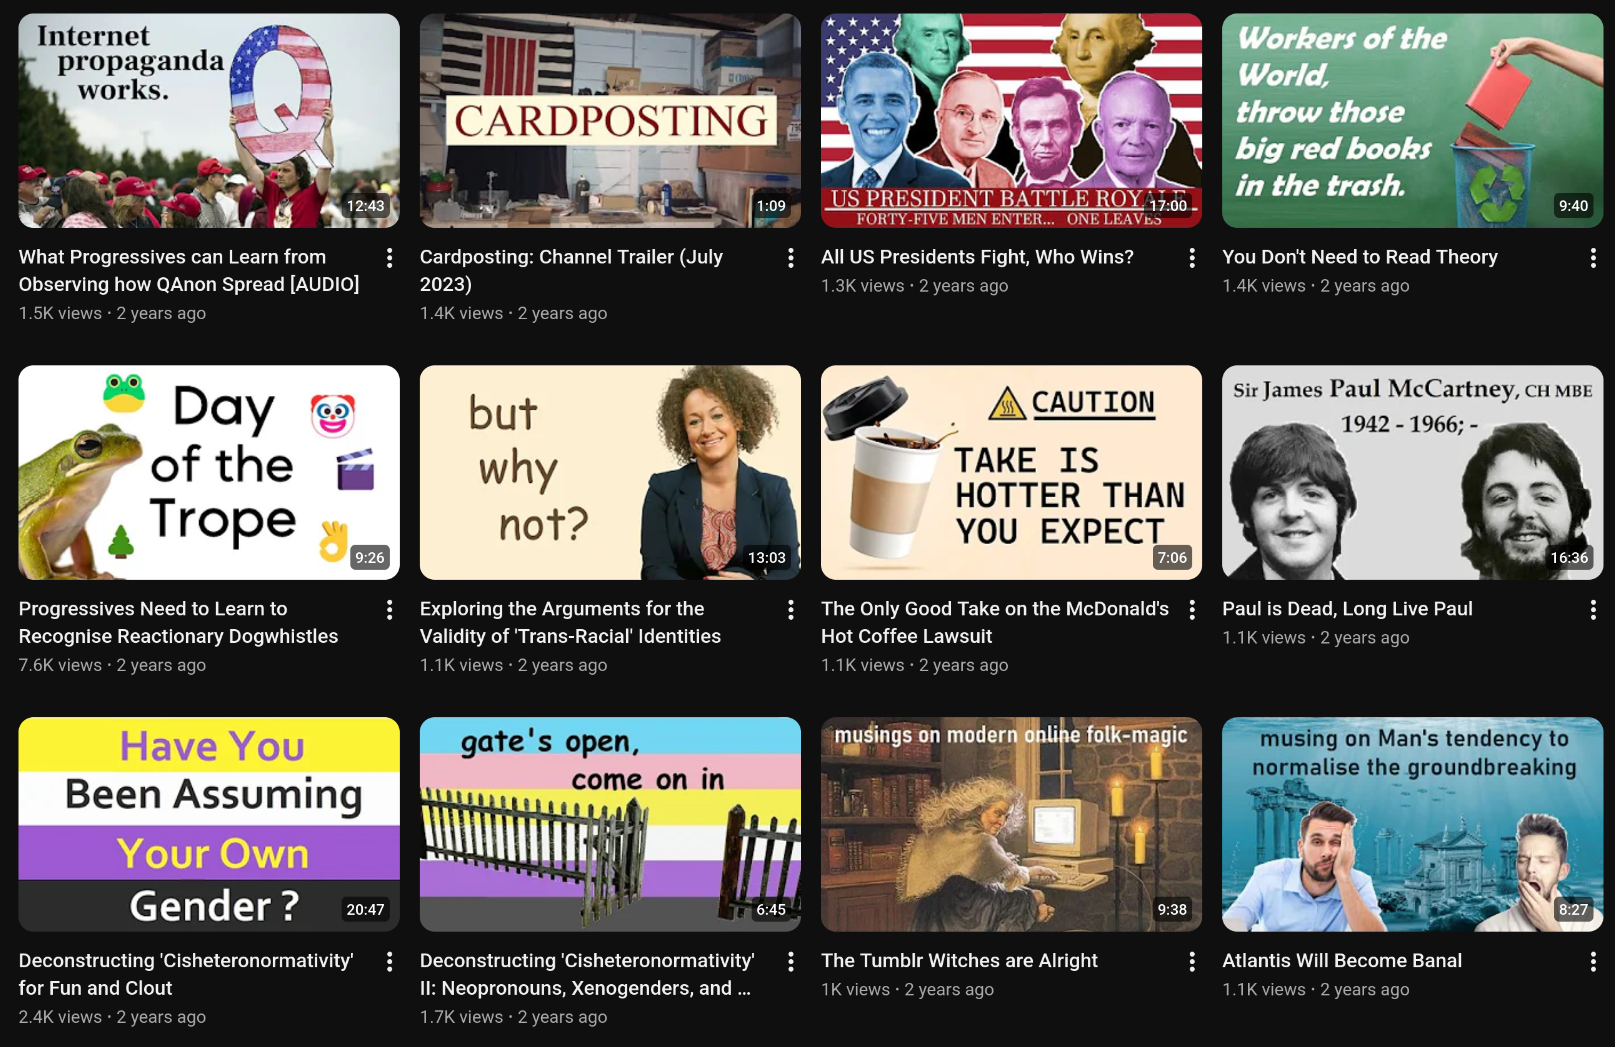
Task: Click '1.4K views' under You Don't Need to Read Theory
Action: tap(1263, 286)
